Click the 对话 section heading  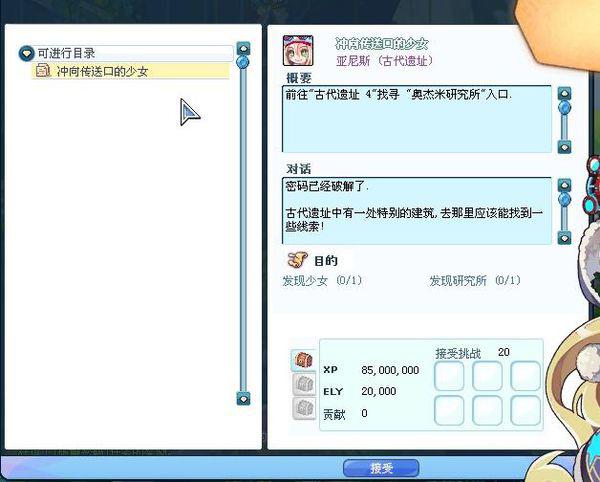(298, 169)
